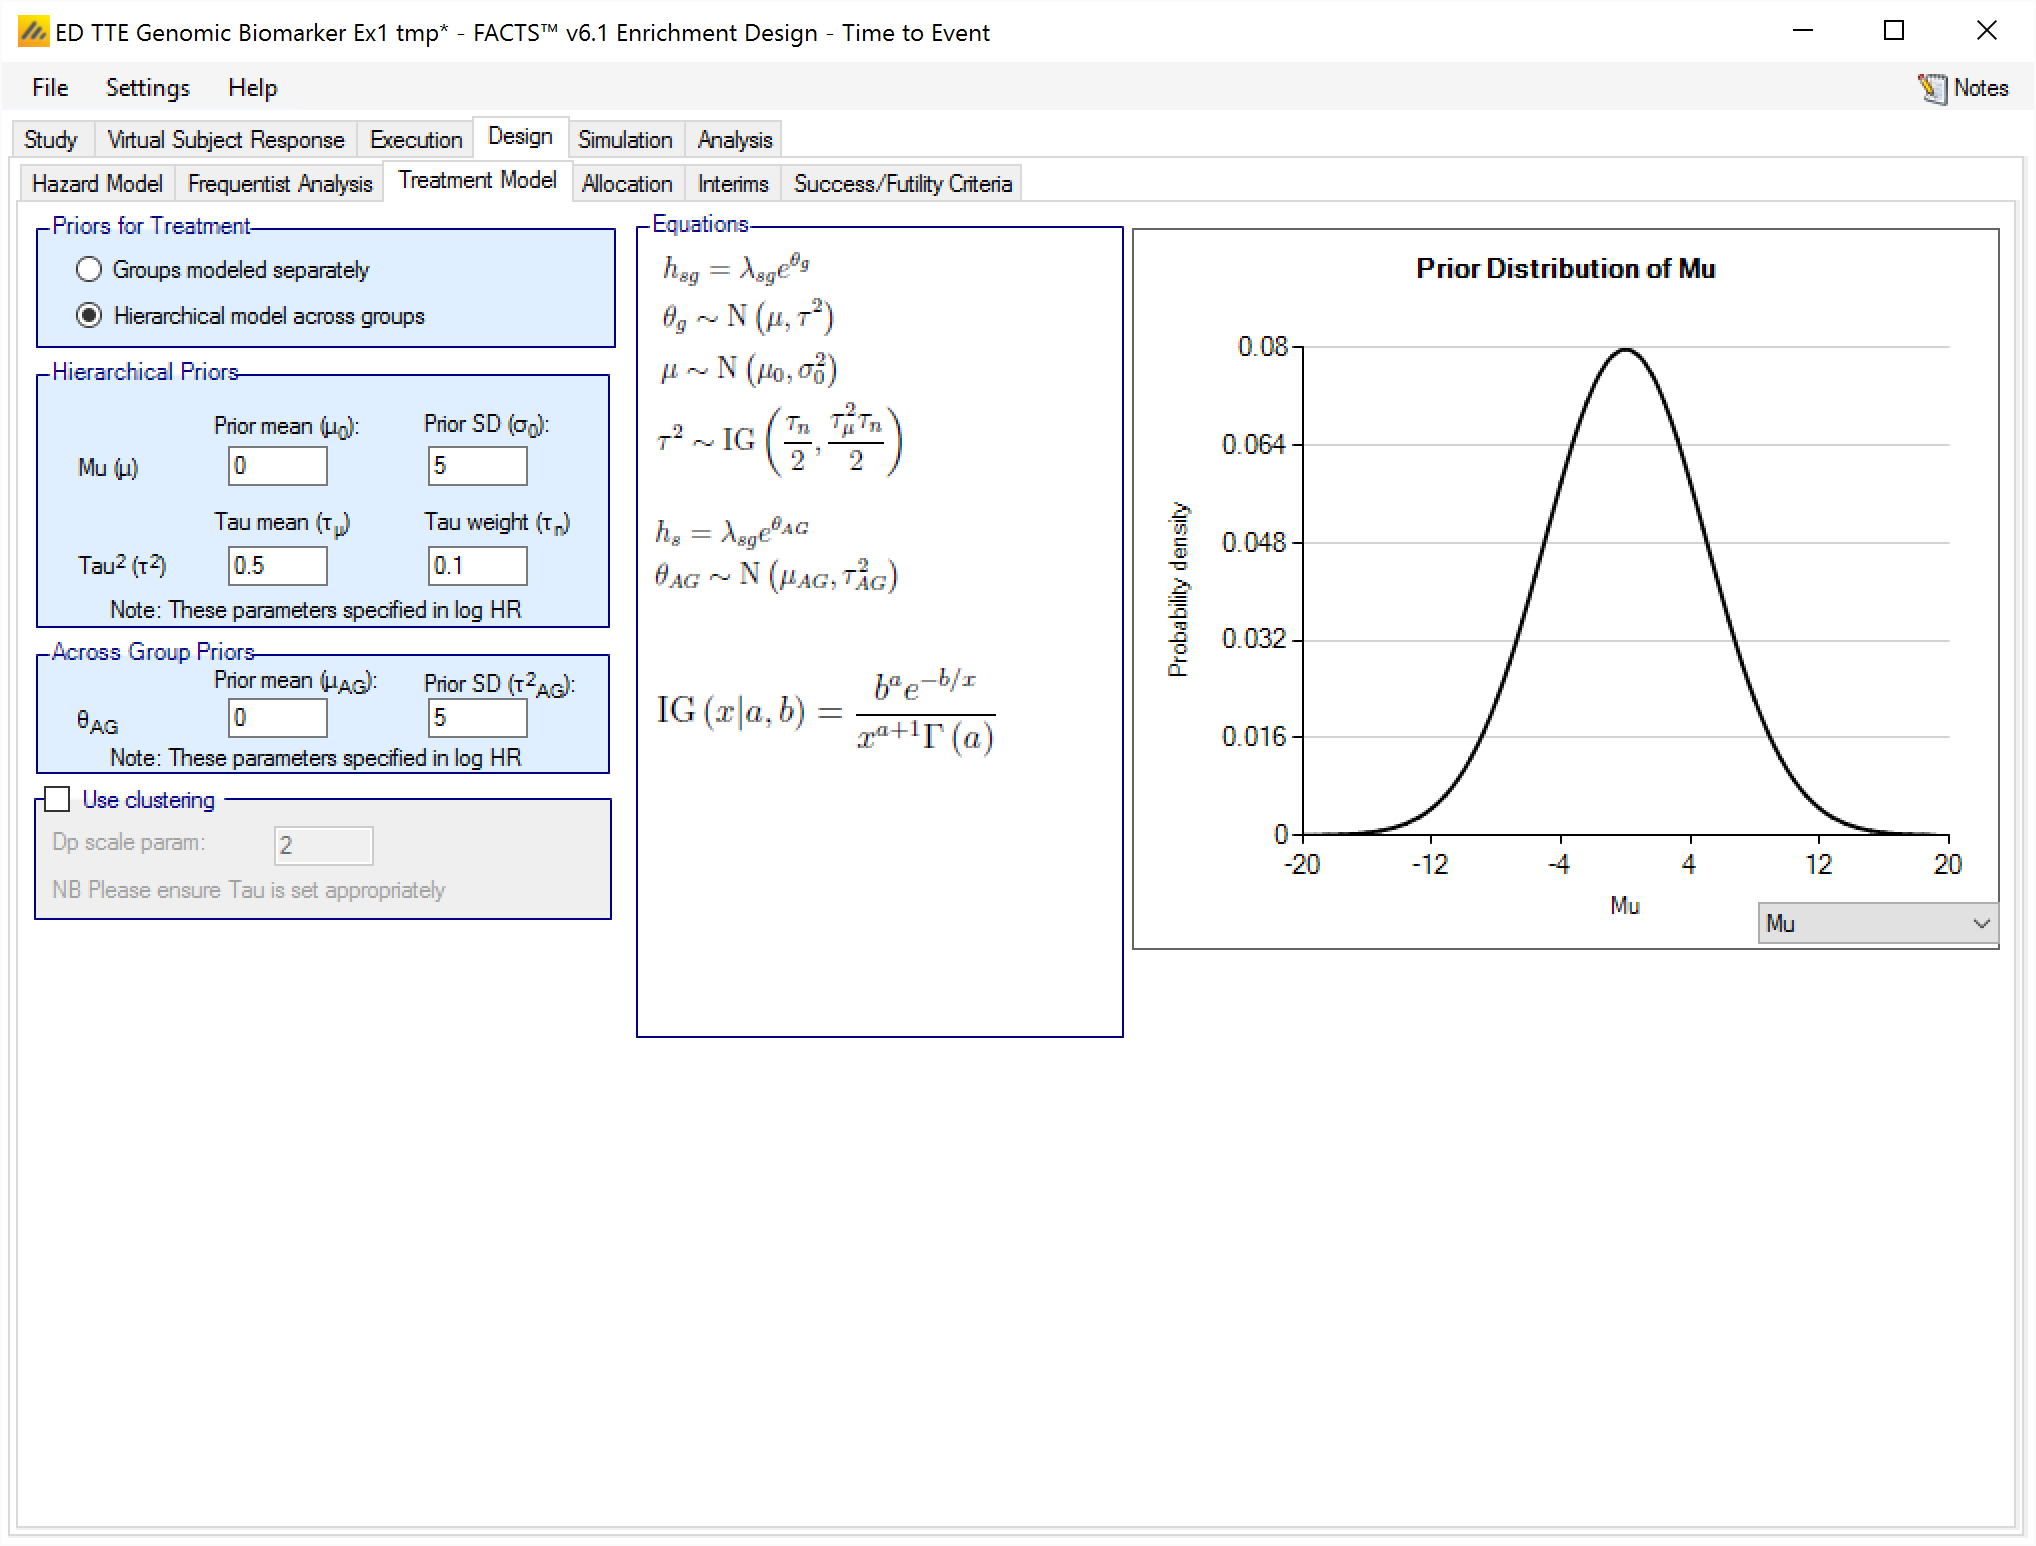
Task: Click the Tau weight input field
Action: pos(477,566)
